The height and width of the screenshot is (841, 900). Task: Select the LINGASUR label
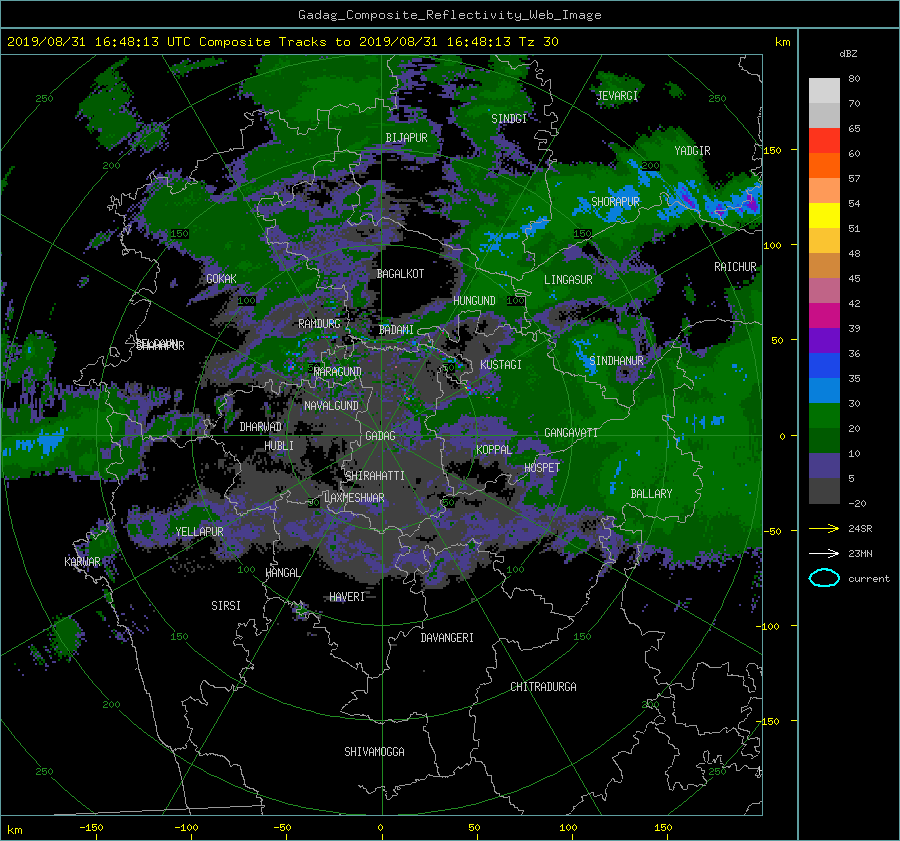568,280
